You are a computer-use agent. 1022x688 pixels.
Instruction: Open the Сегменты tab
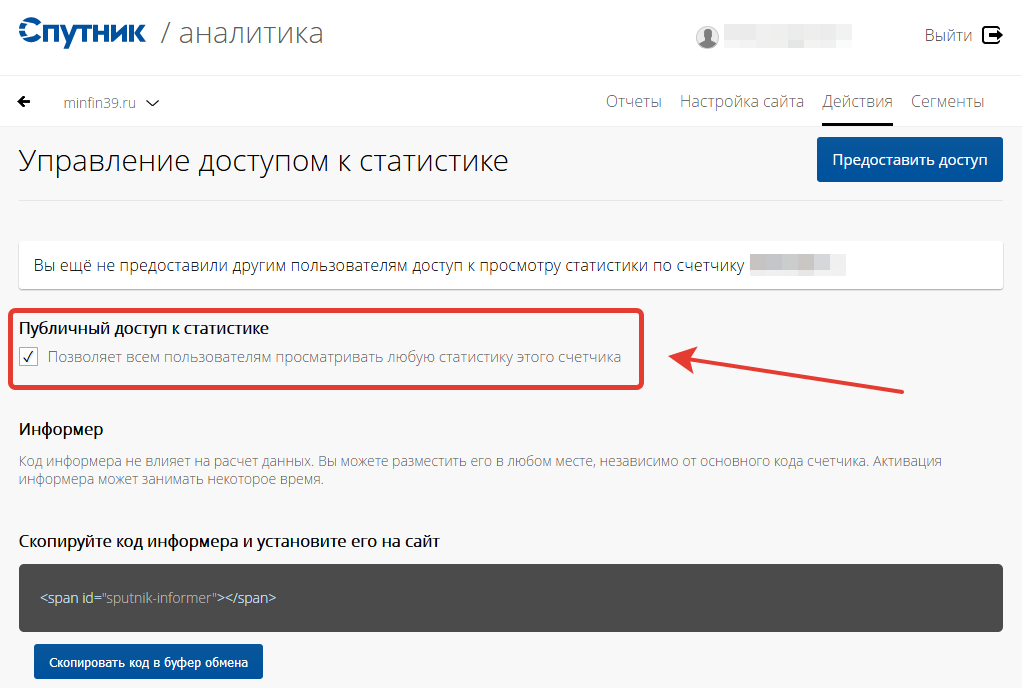pyautogui.click(x=947, y=101)
